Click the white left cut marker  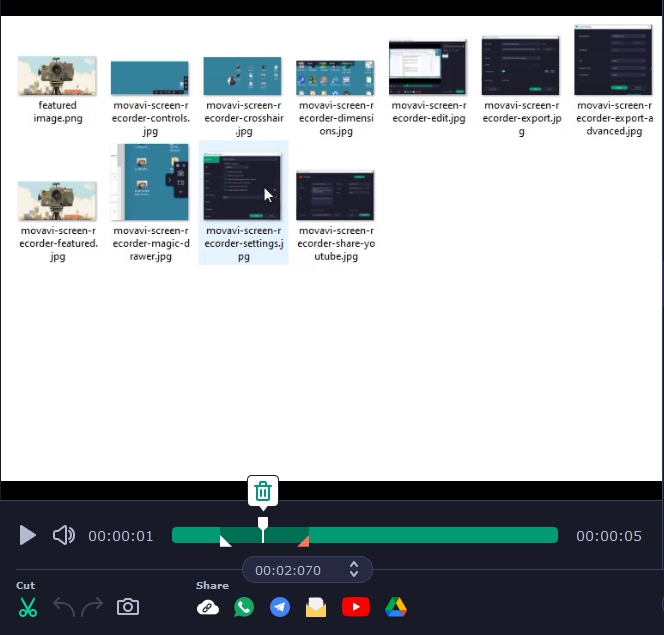coord(225,541)
